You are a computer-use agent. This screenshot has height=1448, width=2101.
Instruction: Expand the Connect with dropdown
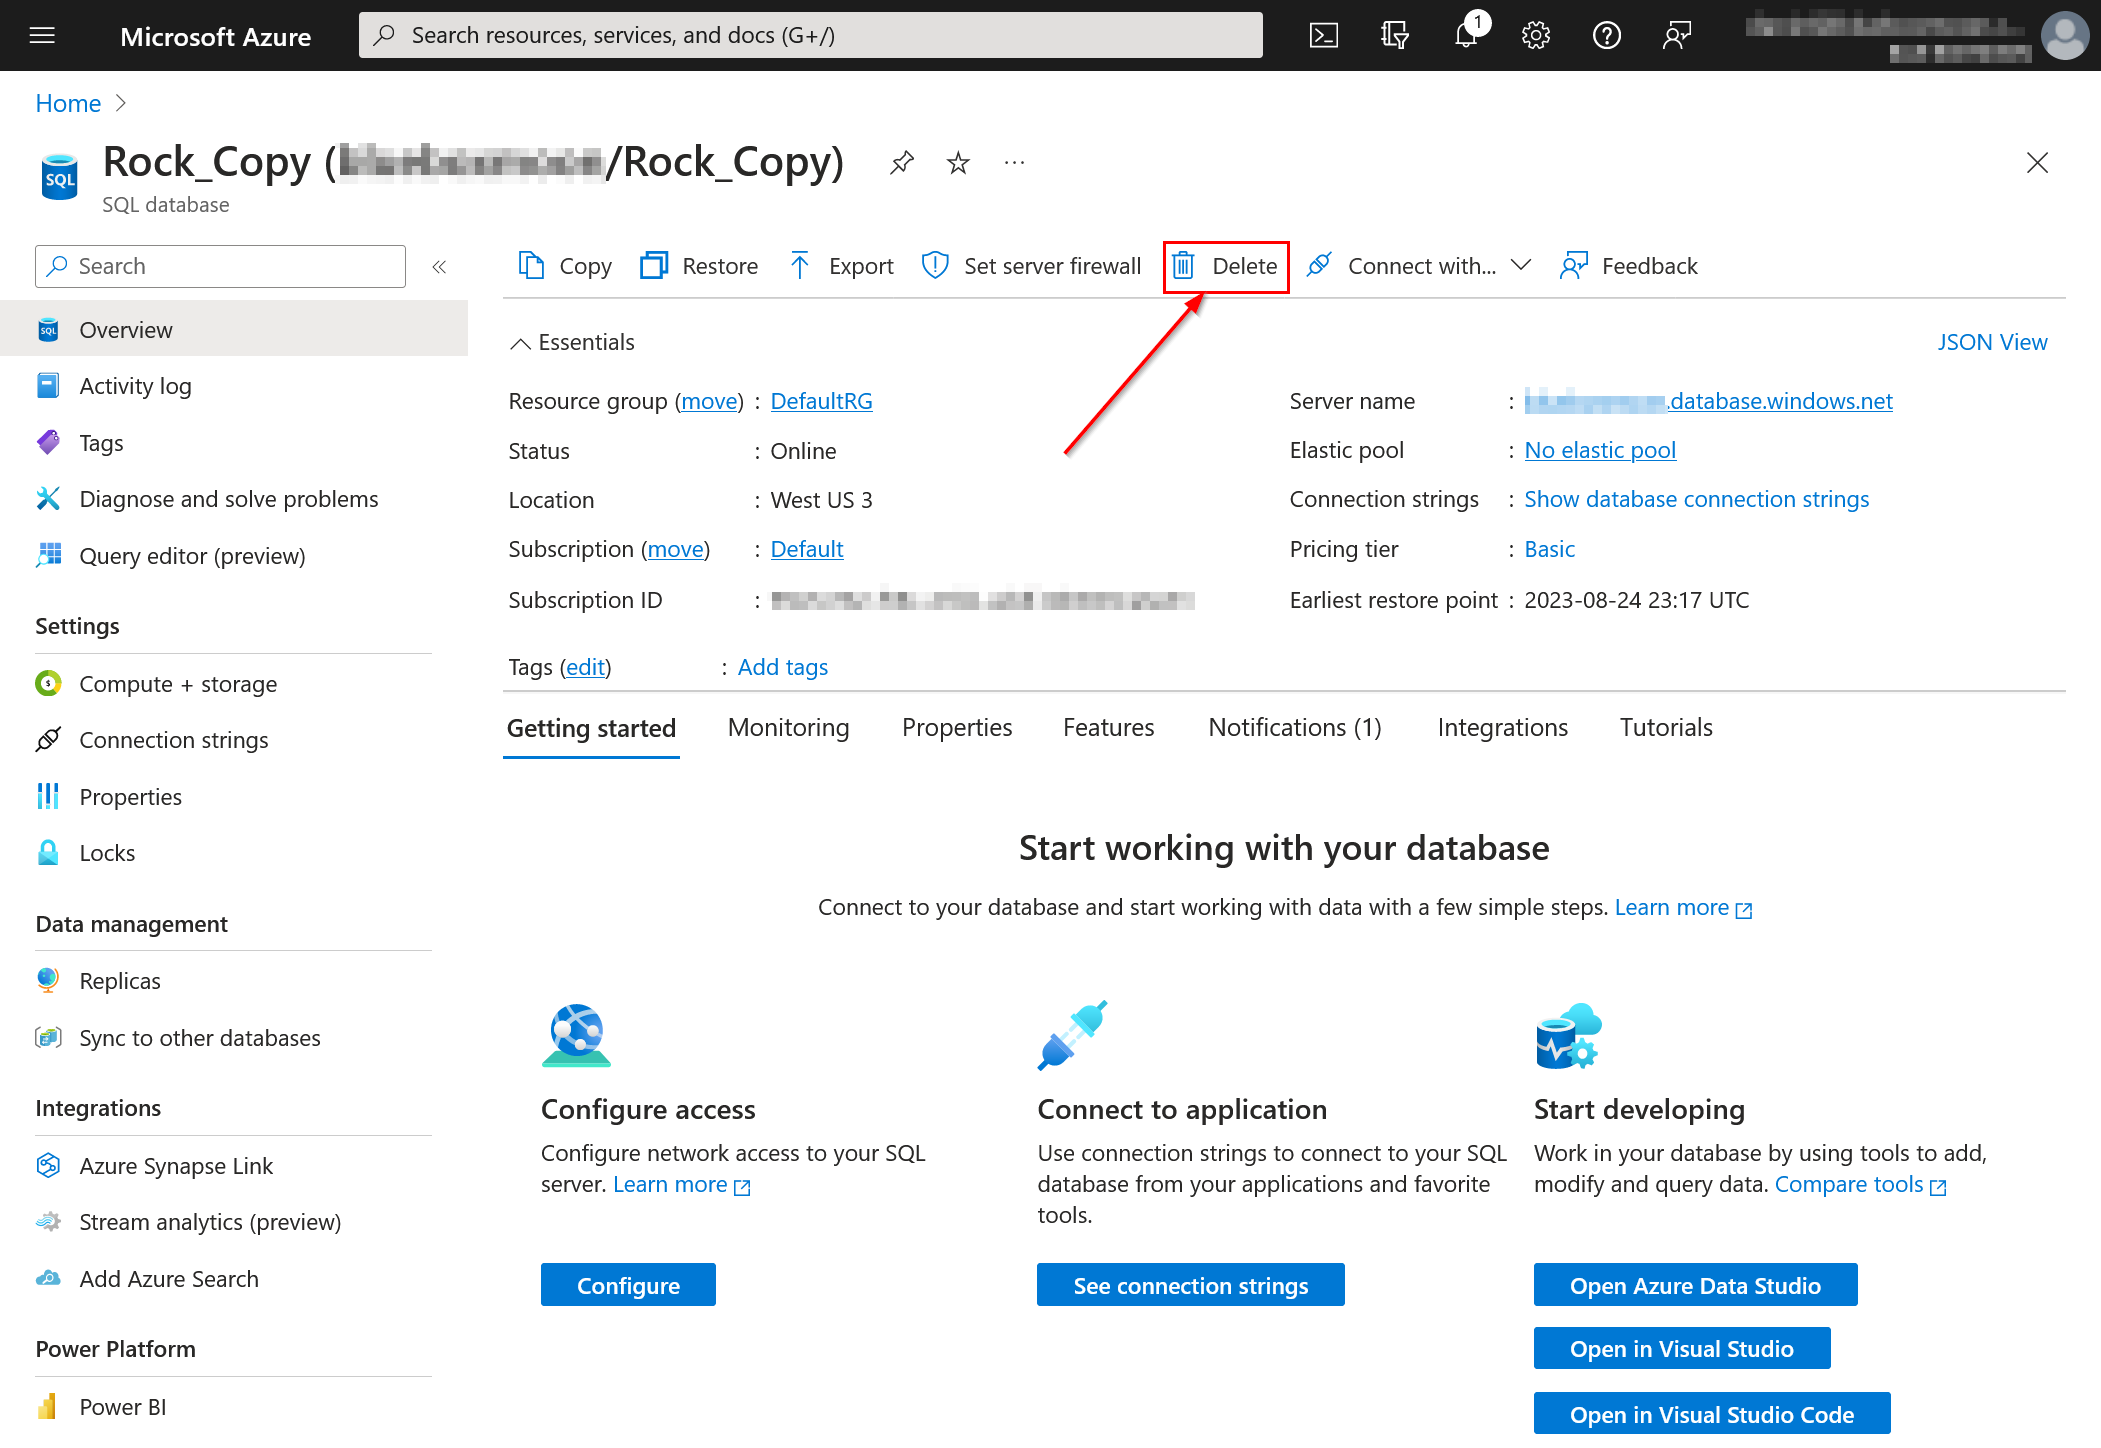click(x=1520, y=265)
